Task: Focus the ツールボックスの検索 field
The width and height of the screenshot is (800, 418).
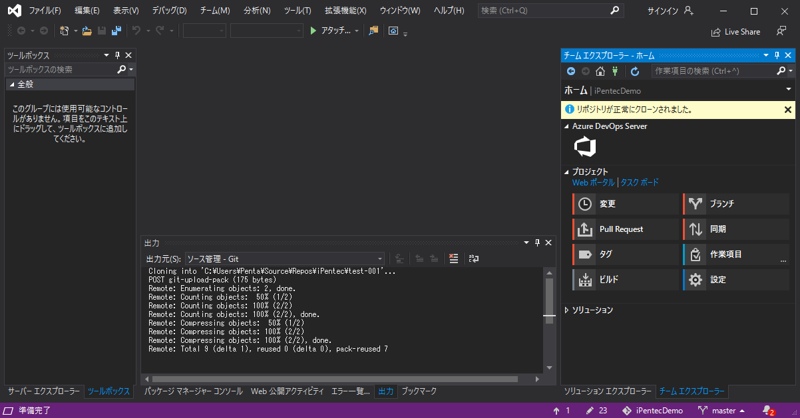Action: pyautogui.click(x=69, y=69)
